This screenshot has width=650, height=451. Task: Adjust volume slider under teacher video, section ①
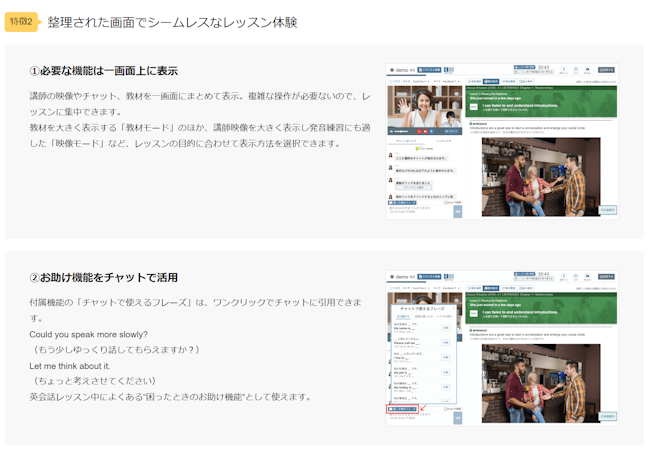[401, 131]
